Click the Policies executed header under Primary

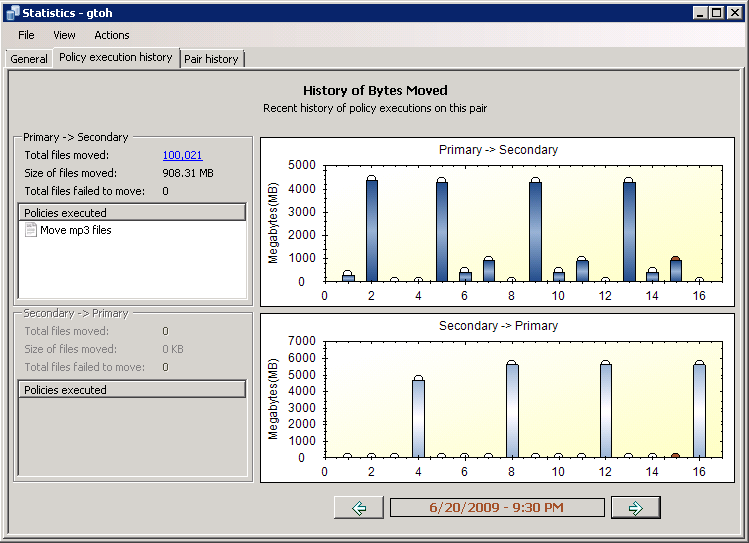tap(132, 212)
